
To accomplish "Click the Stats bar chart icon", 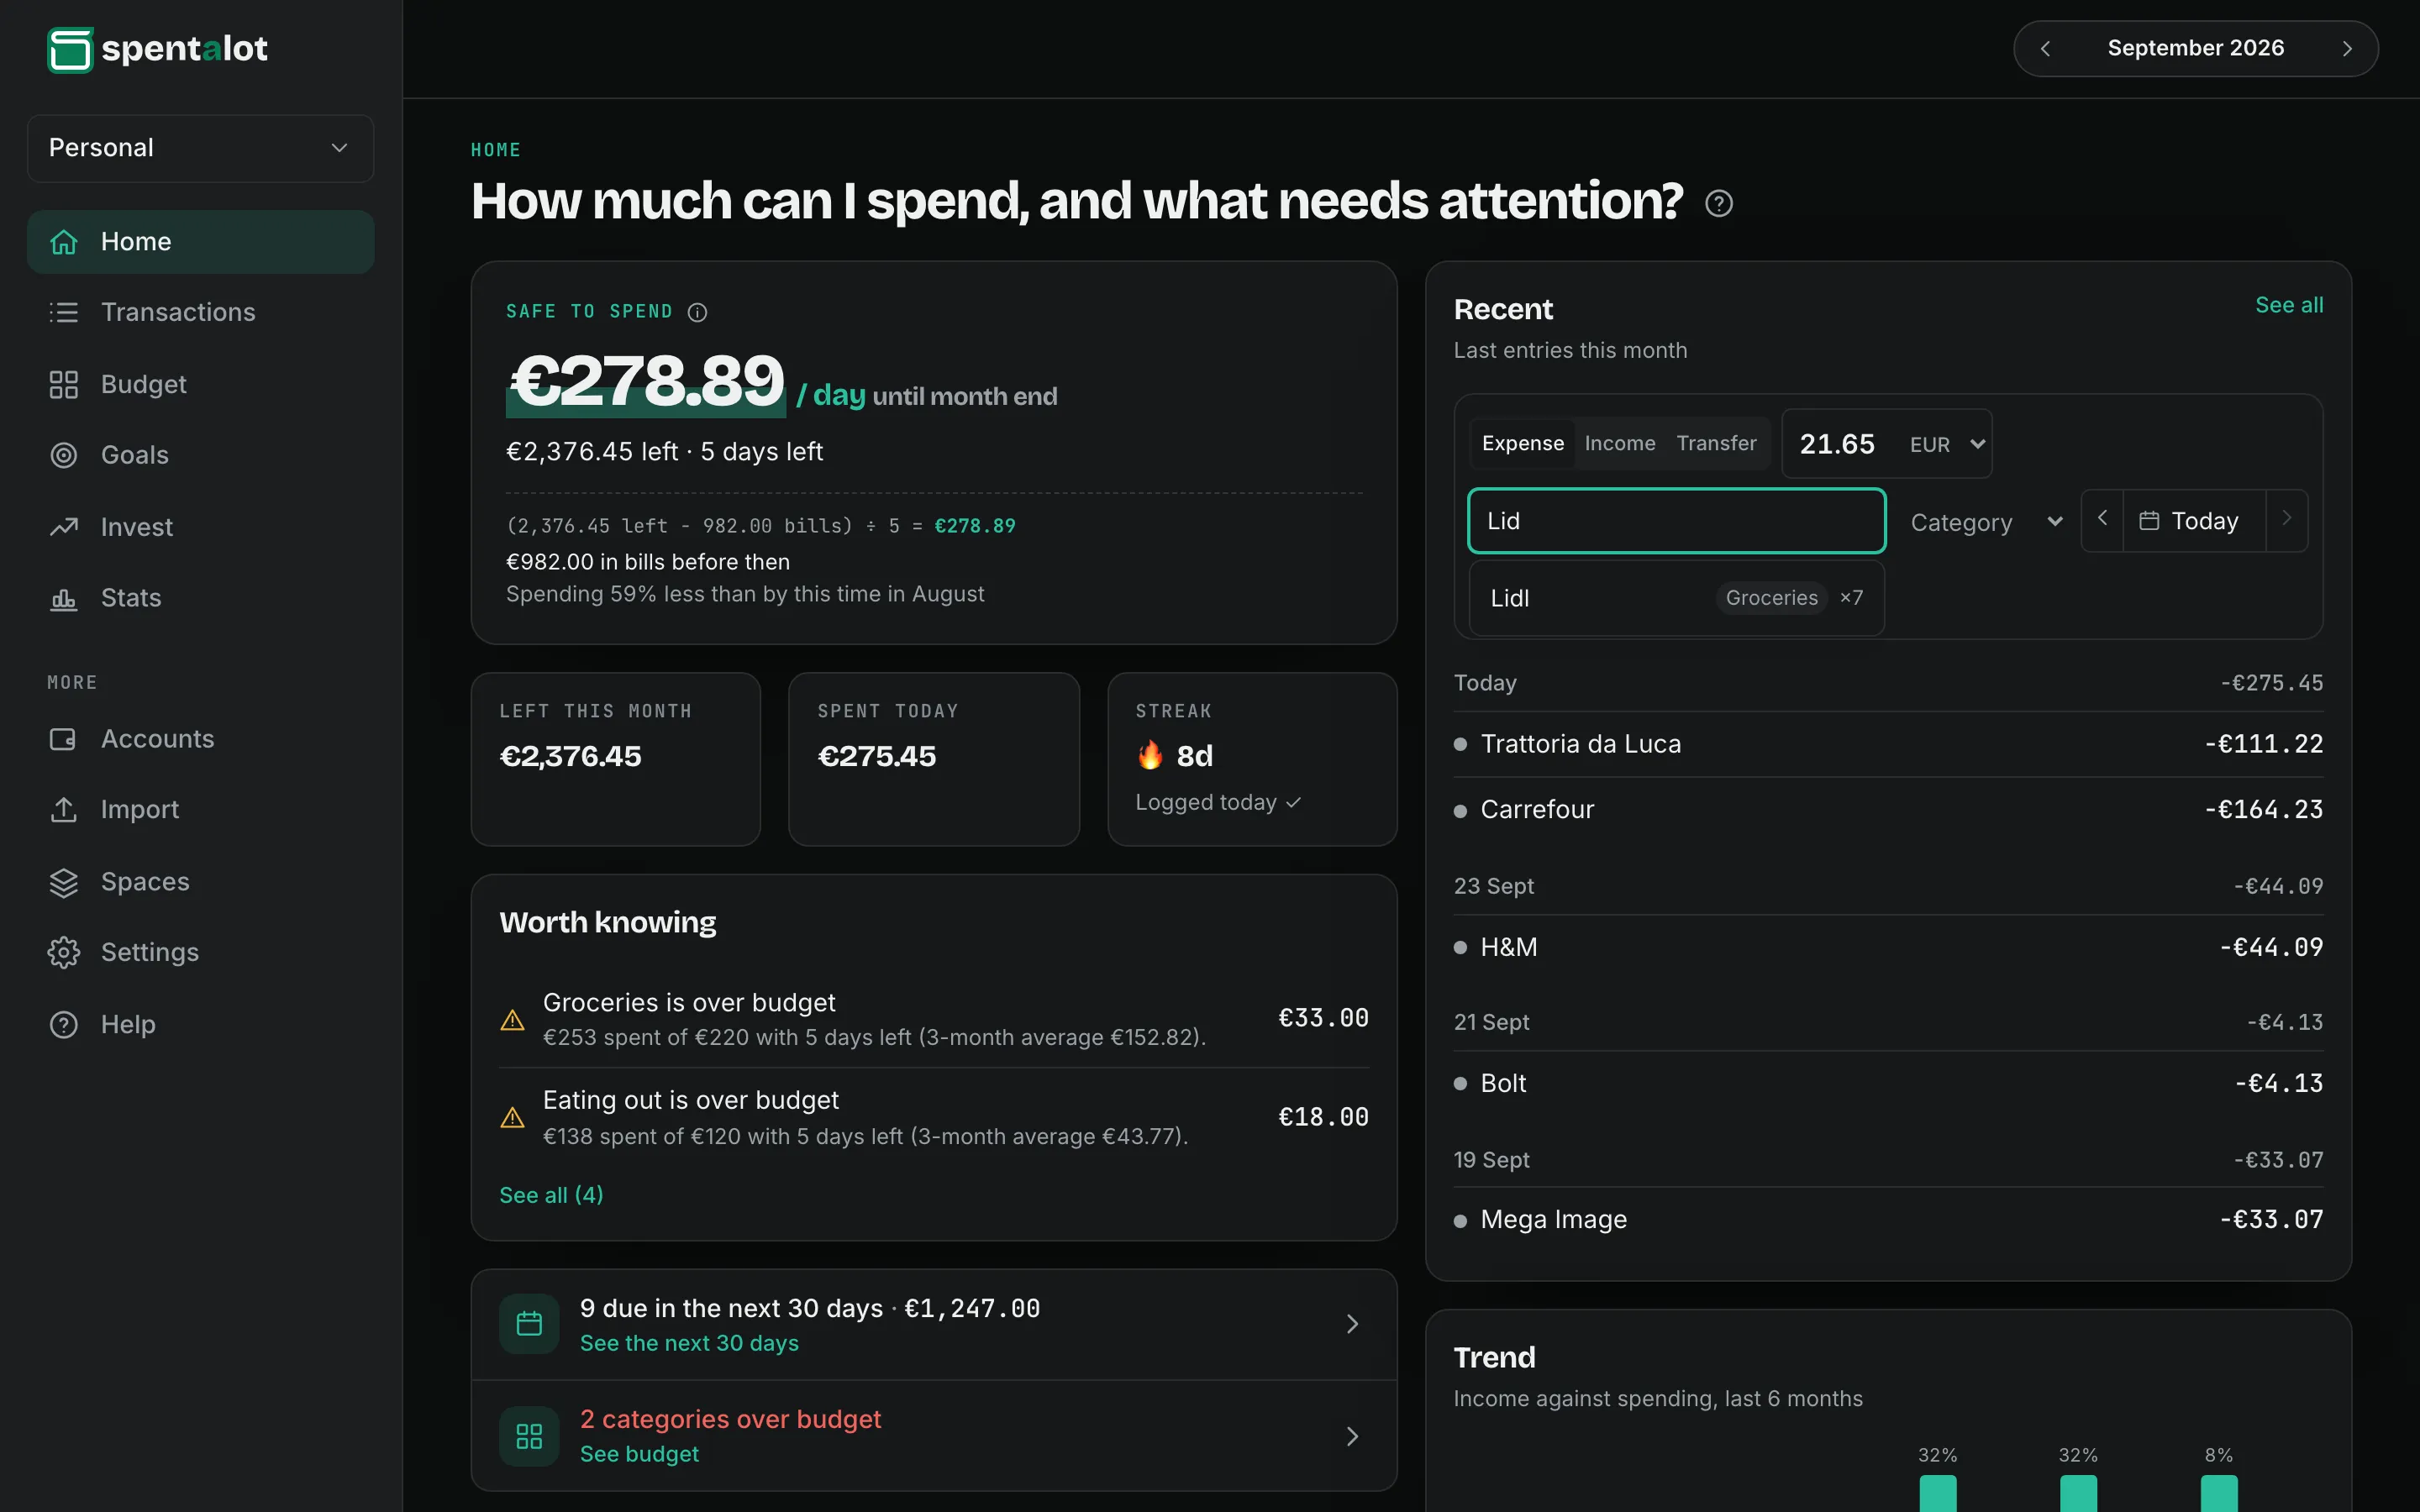I will [64, 598].
